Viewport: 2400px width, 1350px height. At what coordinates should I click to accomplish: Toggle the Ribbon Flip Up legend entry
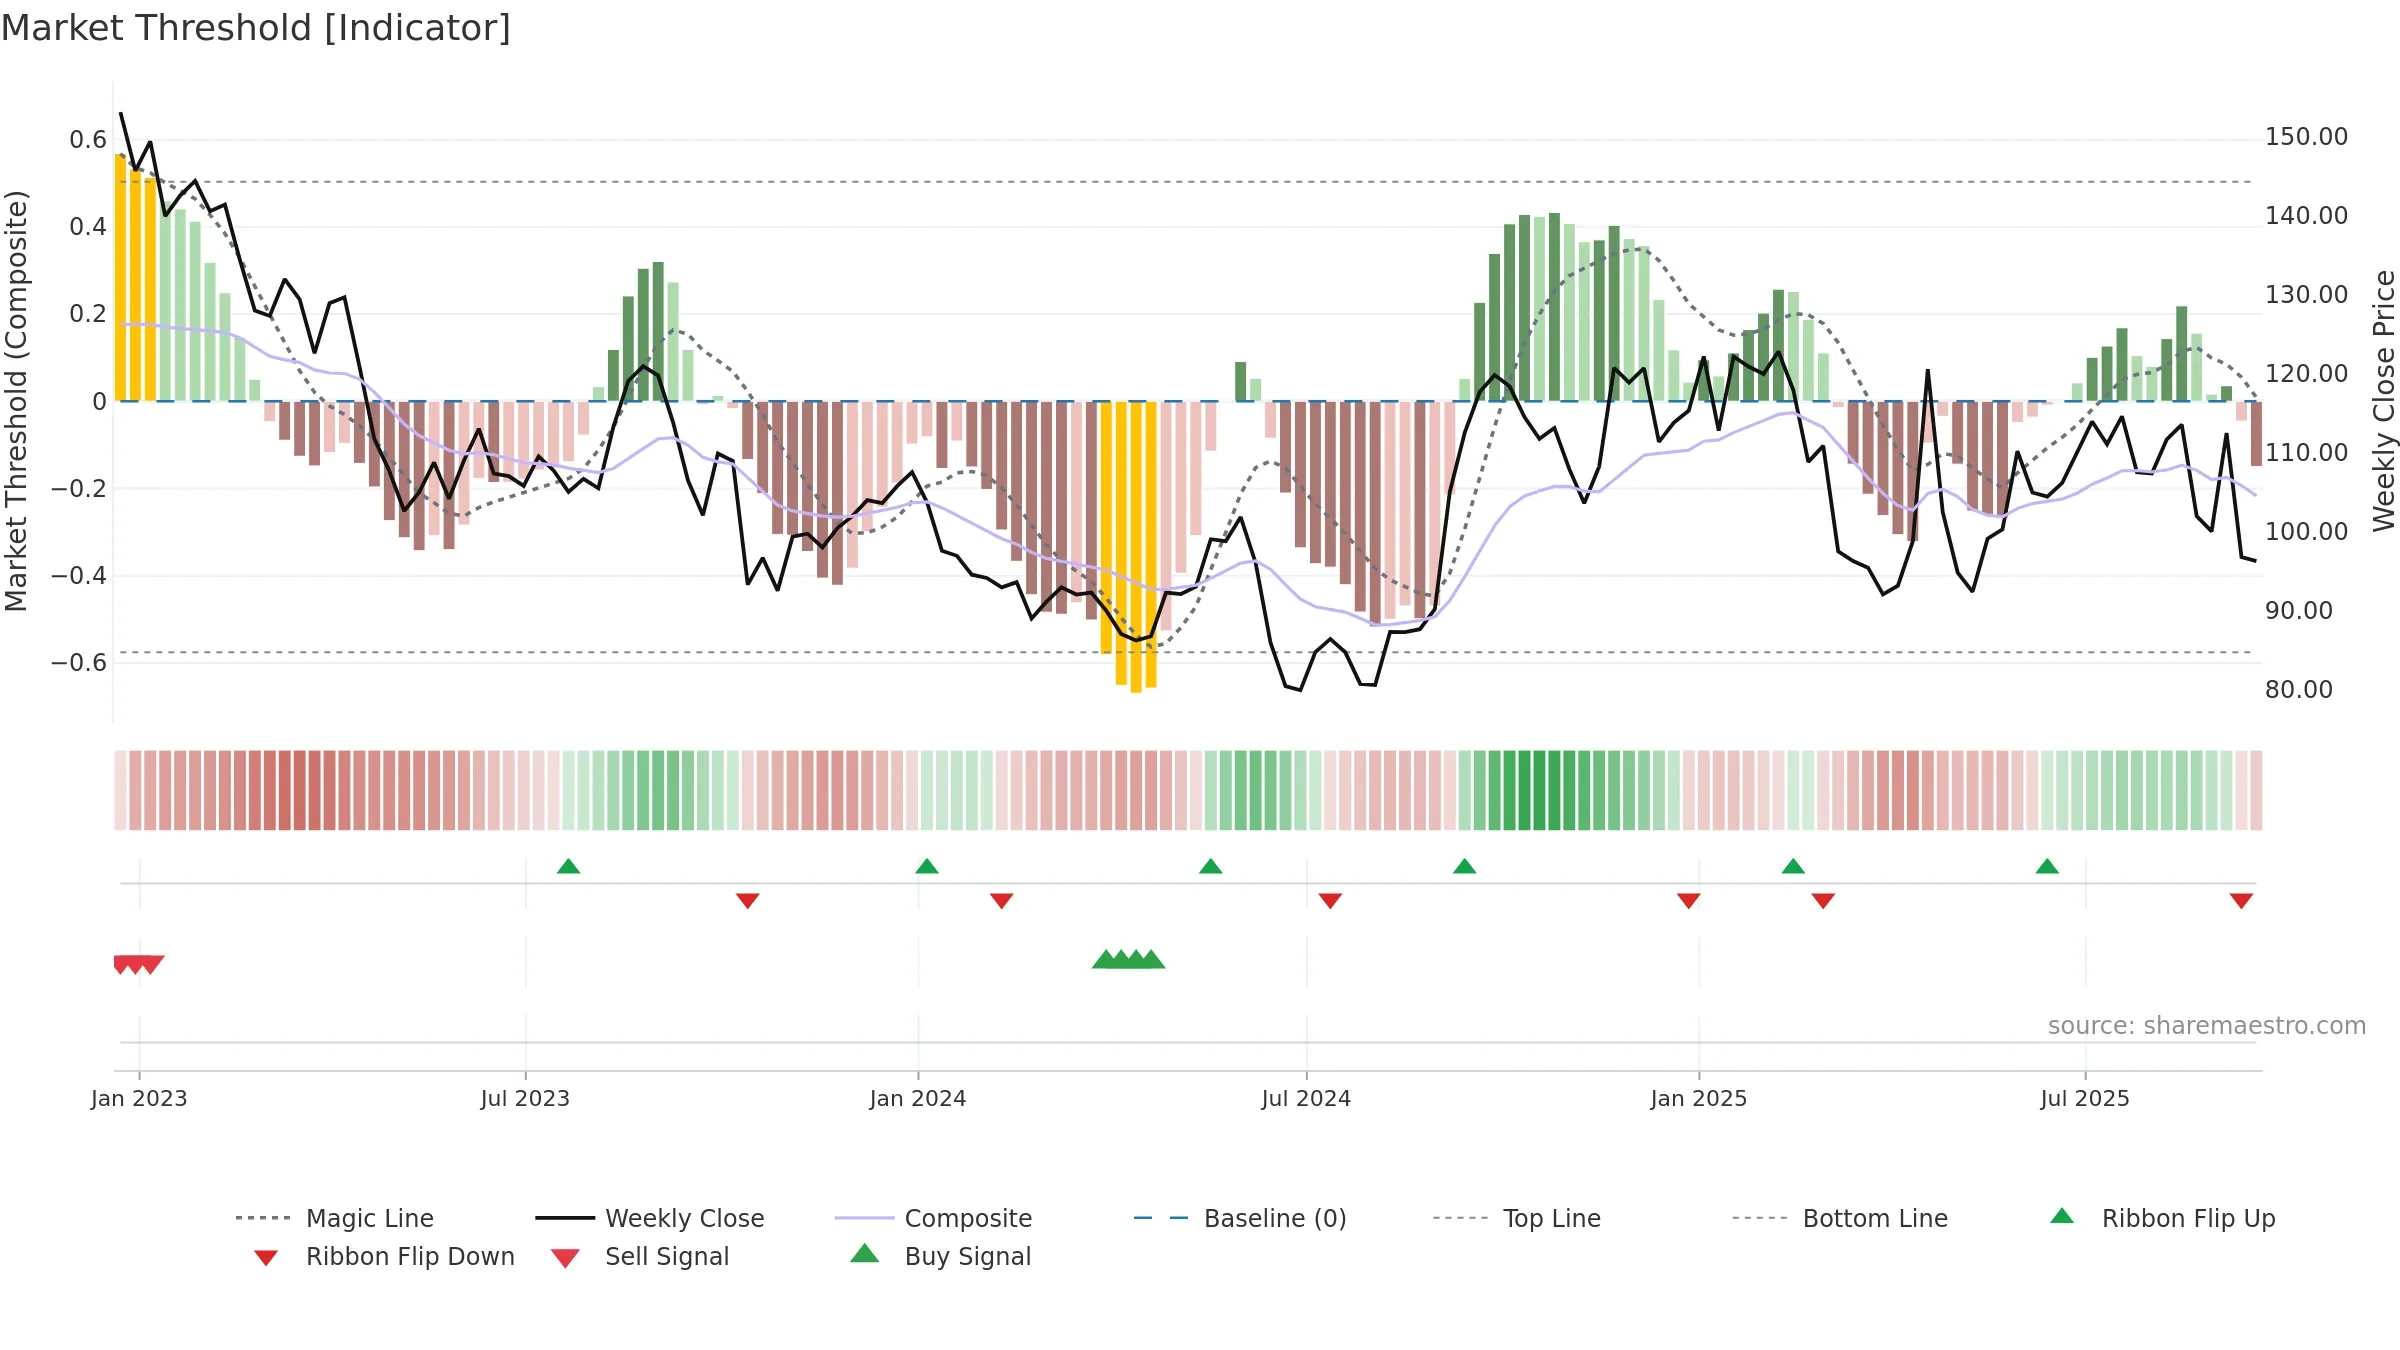[2162, 1218]
